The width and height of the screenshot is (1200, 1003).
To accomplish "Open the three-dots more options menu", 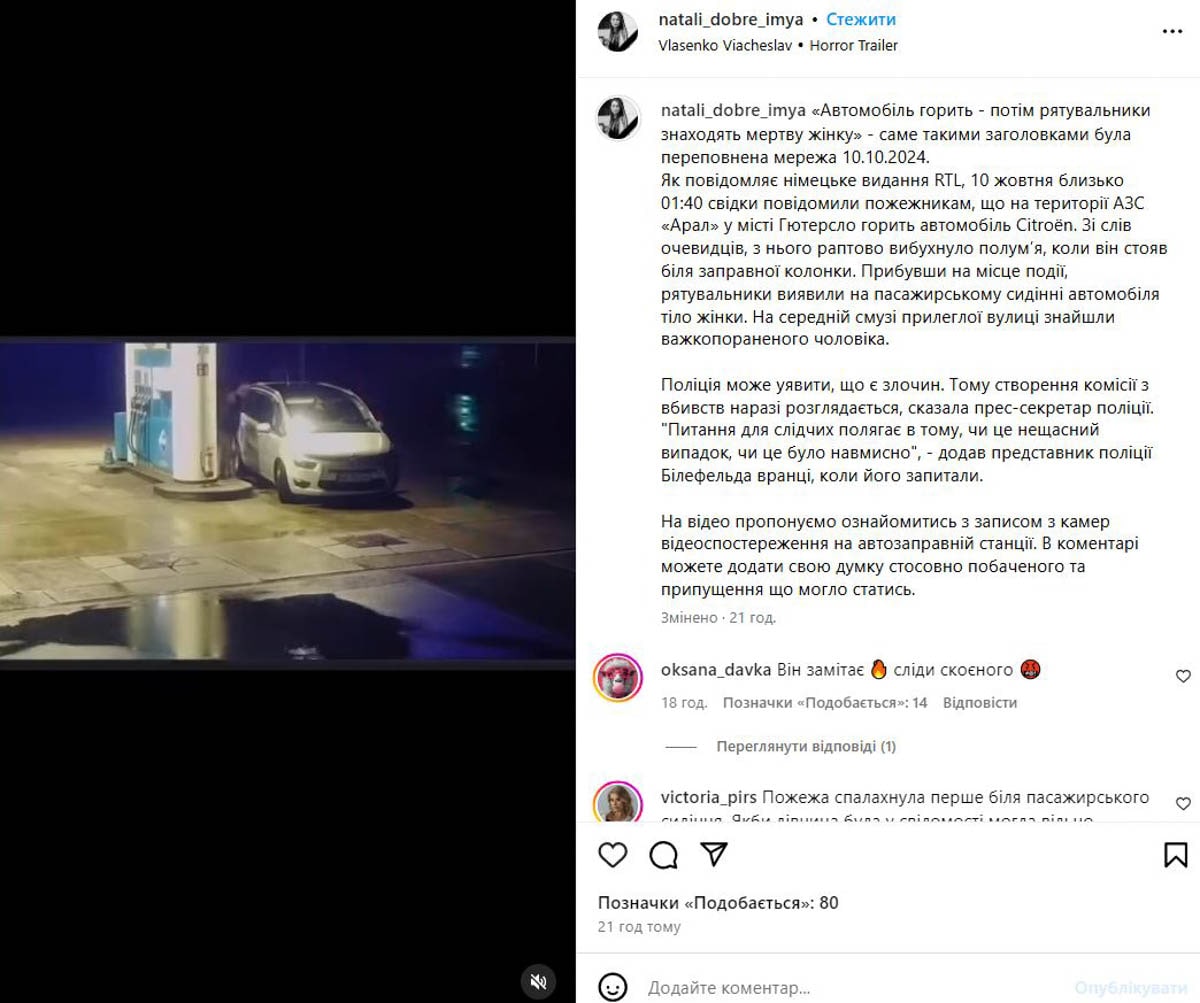I will click(x=1172, y=32).
